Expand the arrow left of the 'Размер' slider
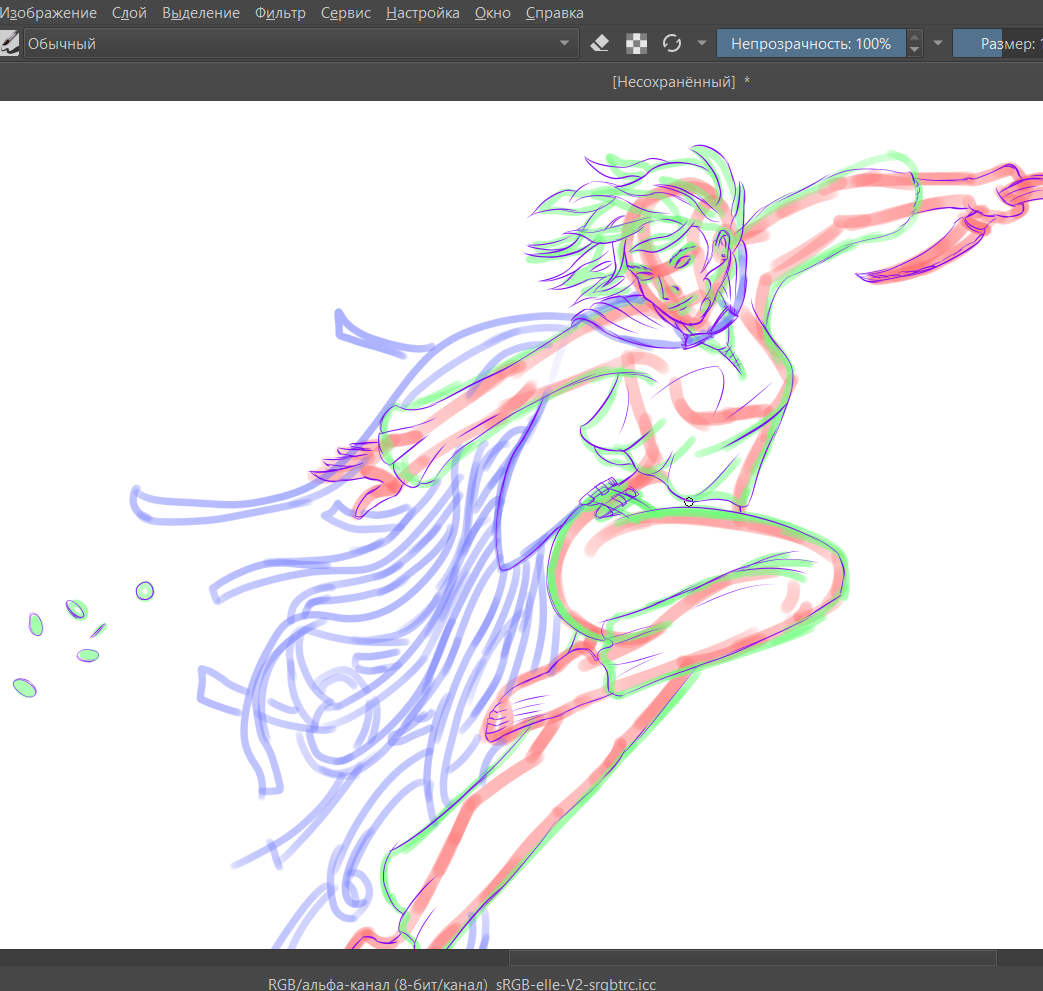The image size is (1043, 991). pyautogui.click(x=937, y=44)
